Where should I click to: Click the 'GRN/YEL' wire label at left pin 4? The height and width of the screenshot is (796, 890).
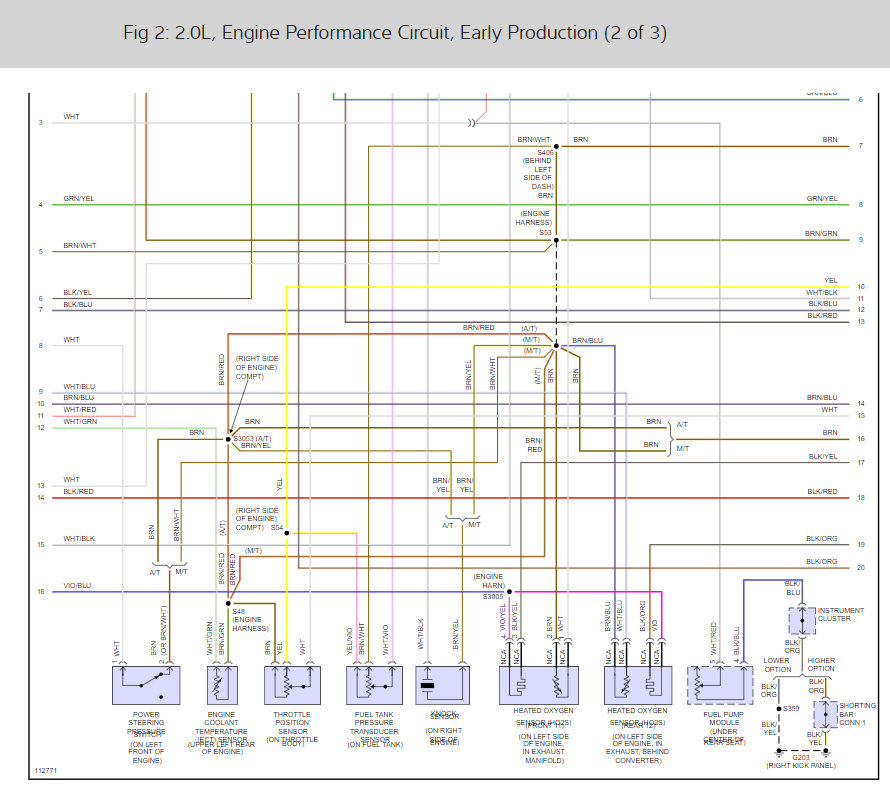coord(79,198)
